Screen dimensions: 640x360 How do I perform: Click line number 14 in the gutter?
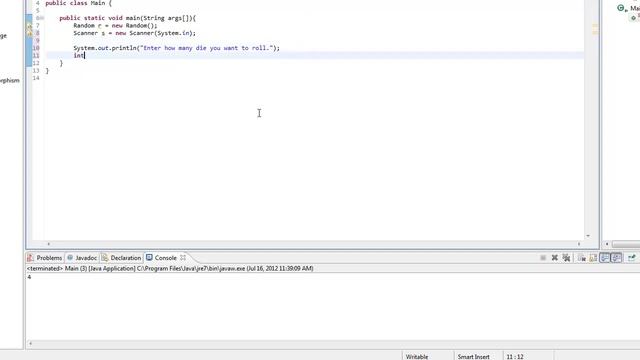36,78
